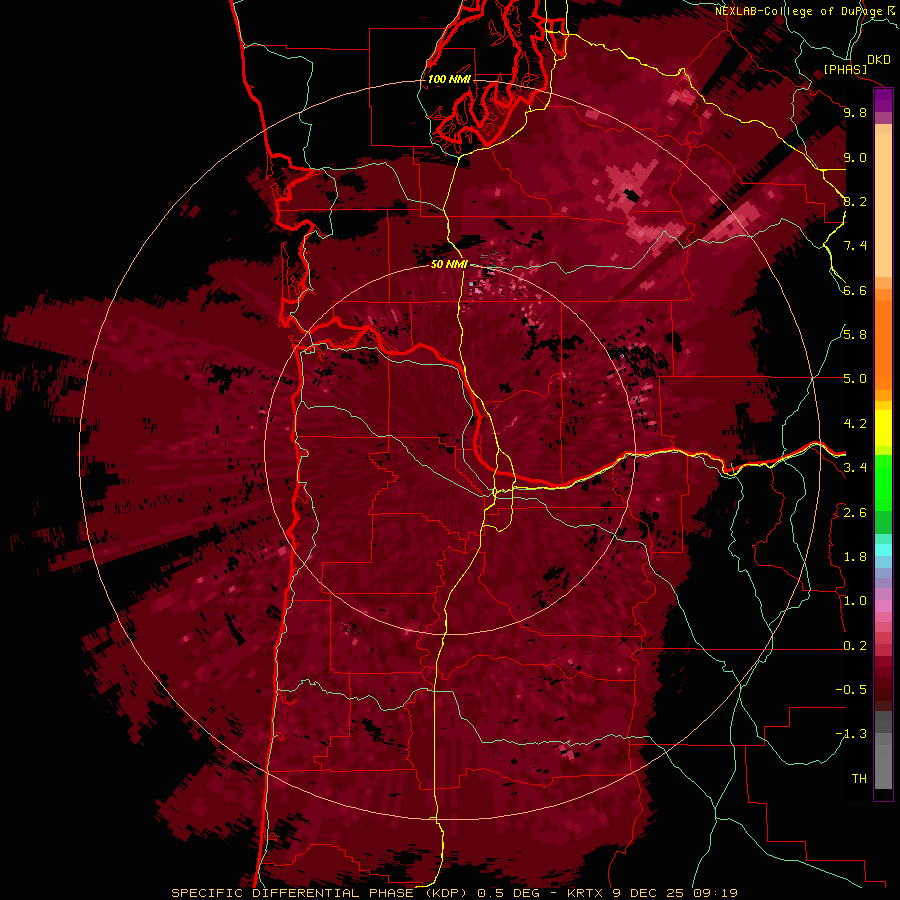
Task: Click the 2.6 legend value
Action: pos(855,513)
